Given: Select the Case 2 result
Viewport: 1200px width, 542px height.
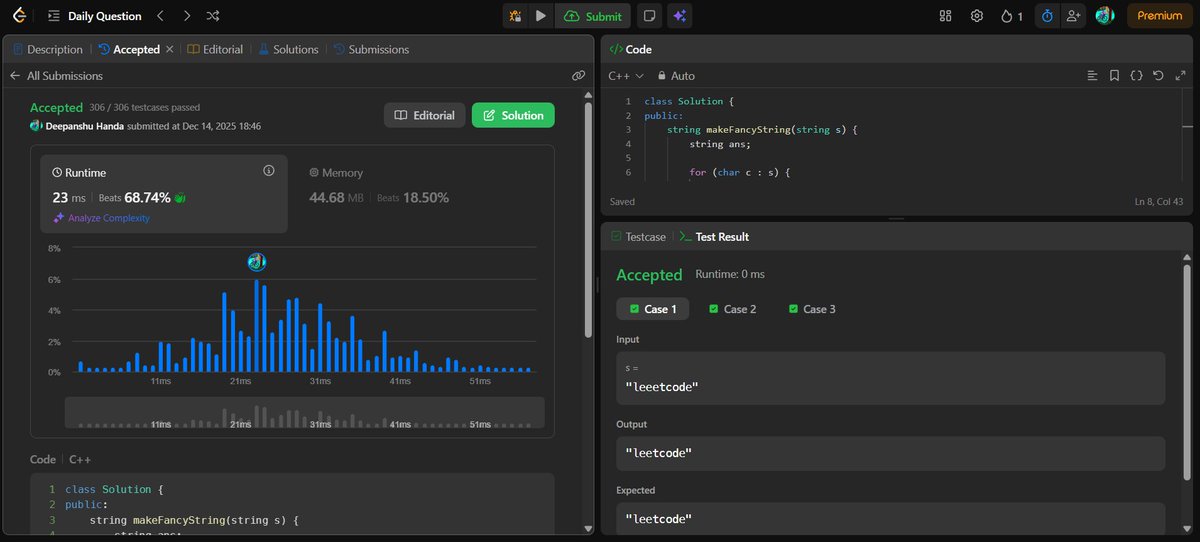Looking at the screenshot, I should (733, 309).
